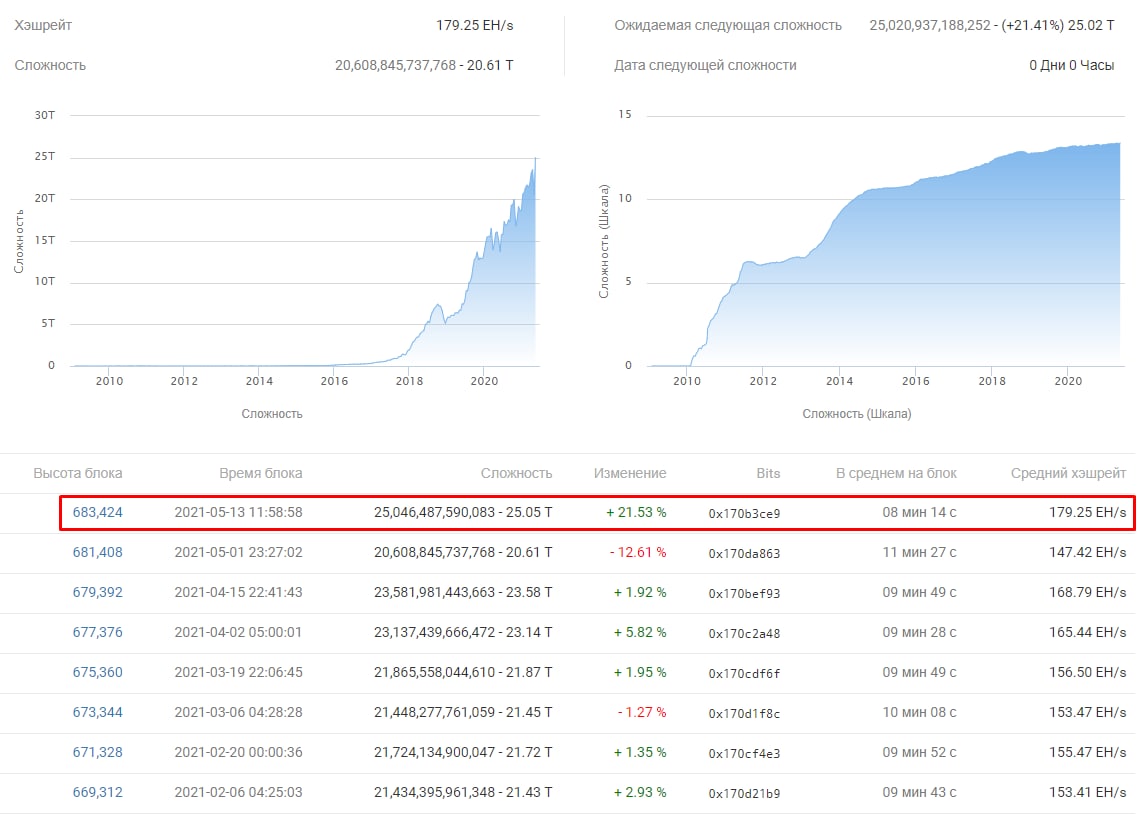Viewport: 1146px width, 815px height.
Task: Click bits value 0x170d21b9
Action: [744, 794]
